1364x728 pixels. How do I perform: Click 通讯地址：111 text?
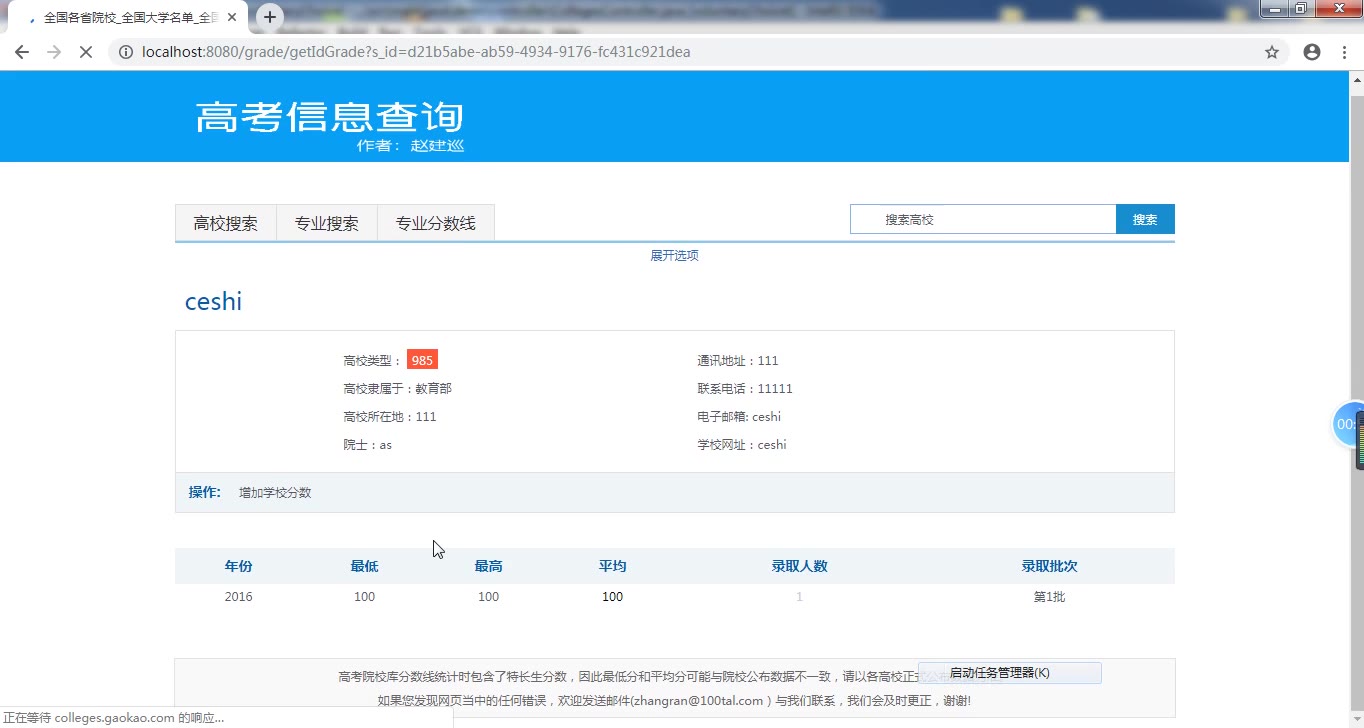(x=737, y=361)
